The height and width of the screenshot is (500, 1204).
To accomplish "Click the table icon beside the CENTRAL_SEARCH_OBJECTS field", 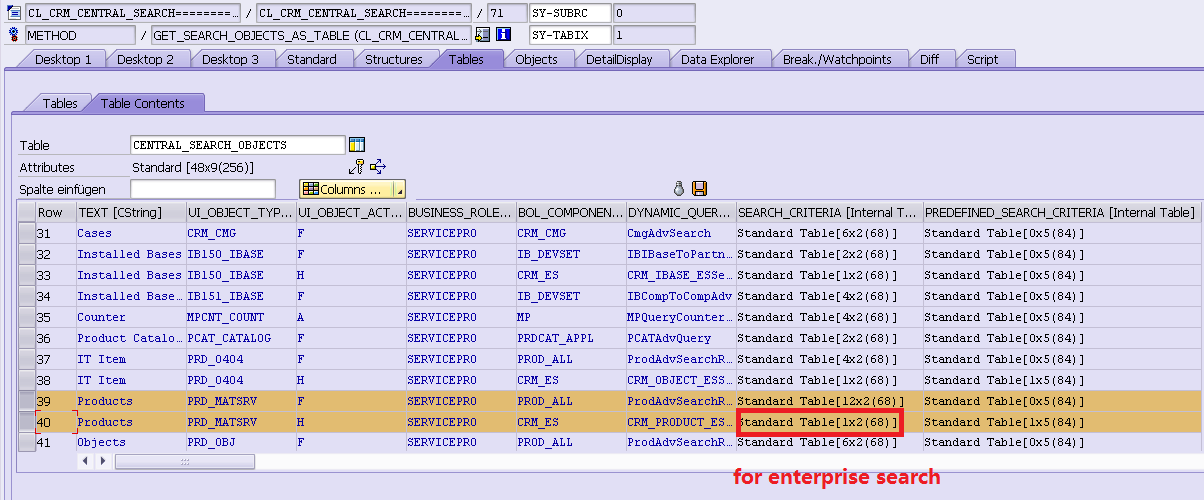I will tap(357, 145).
